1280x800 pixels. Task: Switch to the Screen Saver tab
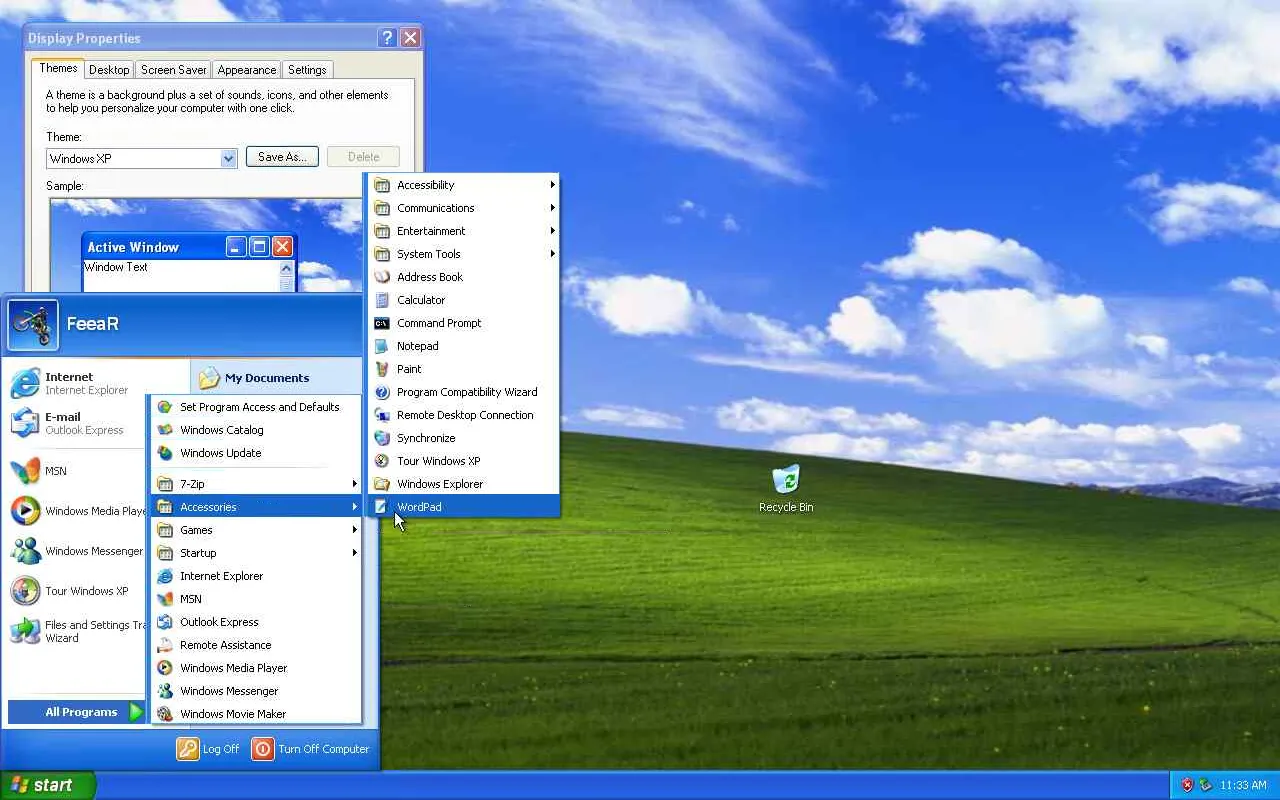(x=174, y=70)
